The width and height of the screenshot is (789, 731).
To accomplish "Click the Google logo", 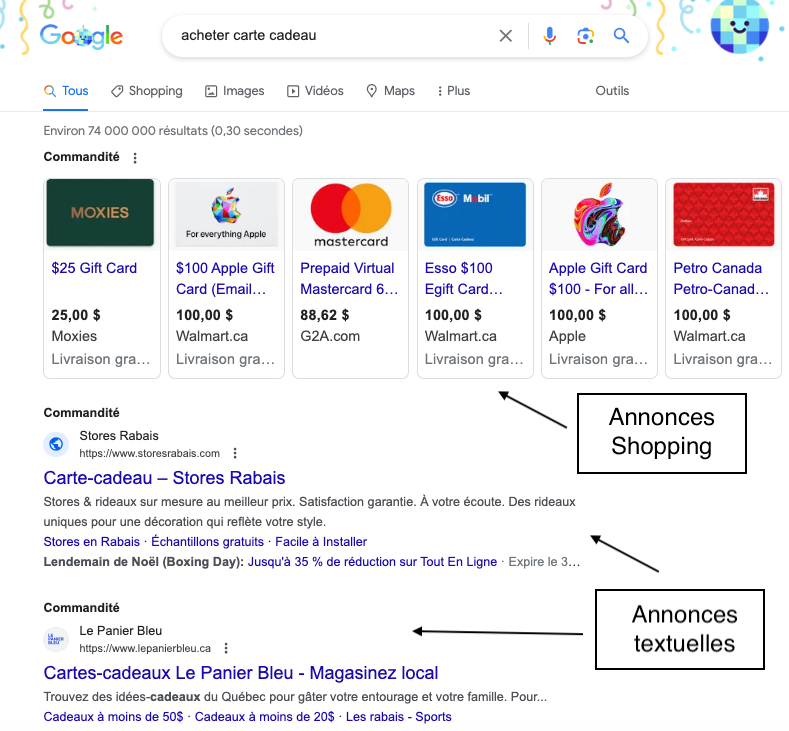I will coord(81,37).
